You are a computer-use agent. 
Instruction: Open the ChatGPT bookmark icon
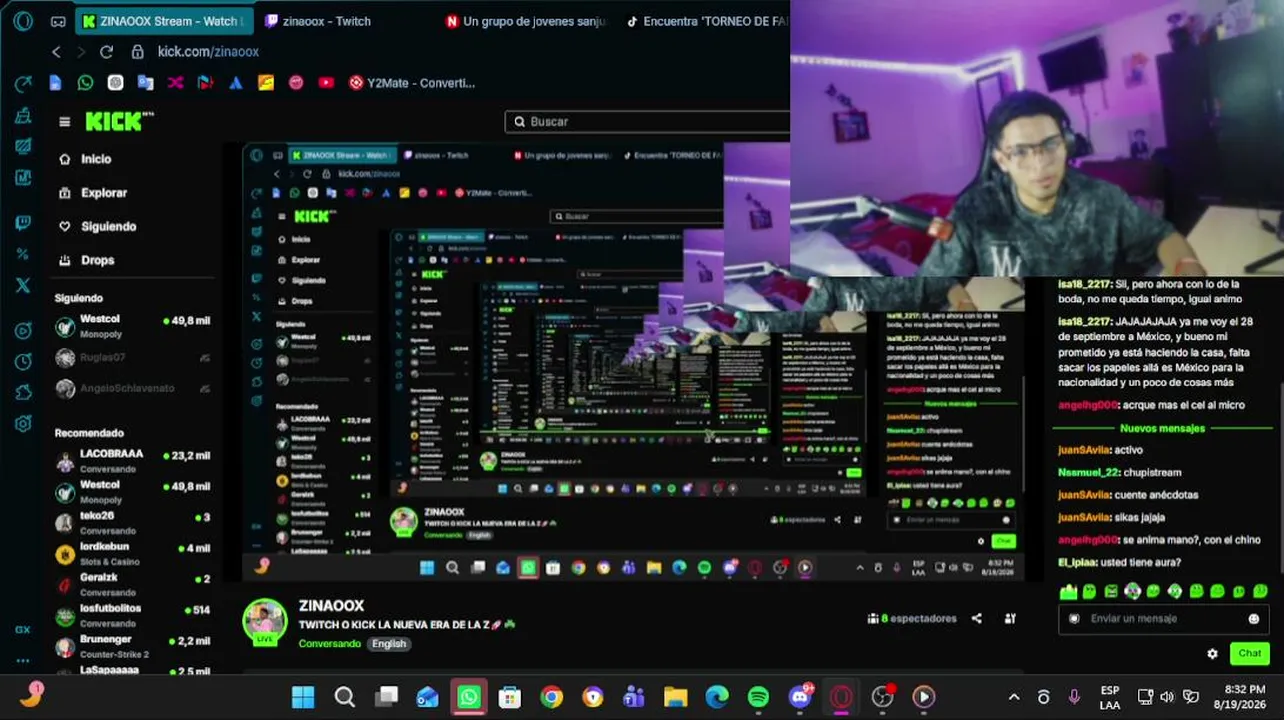coord(115,83)
